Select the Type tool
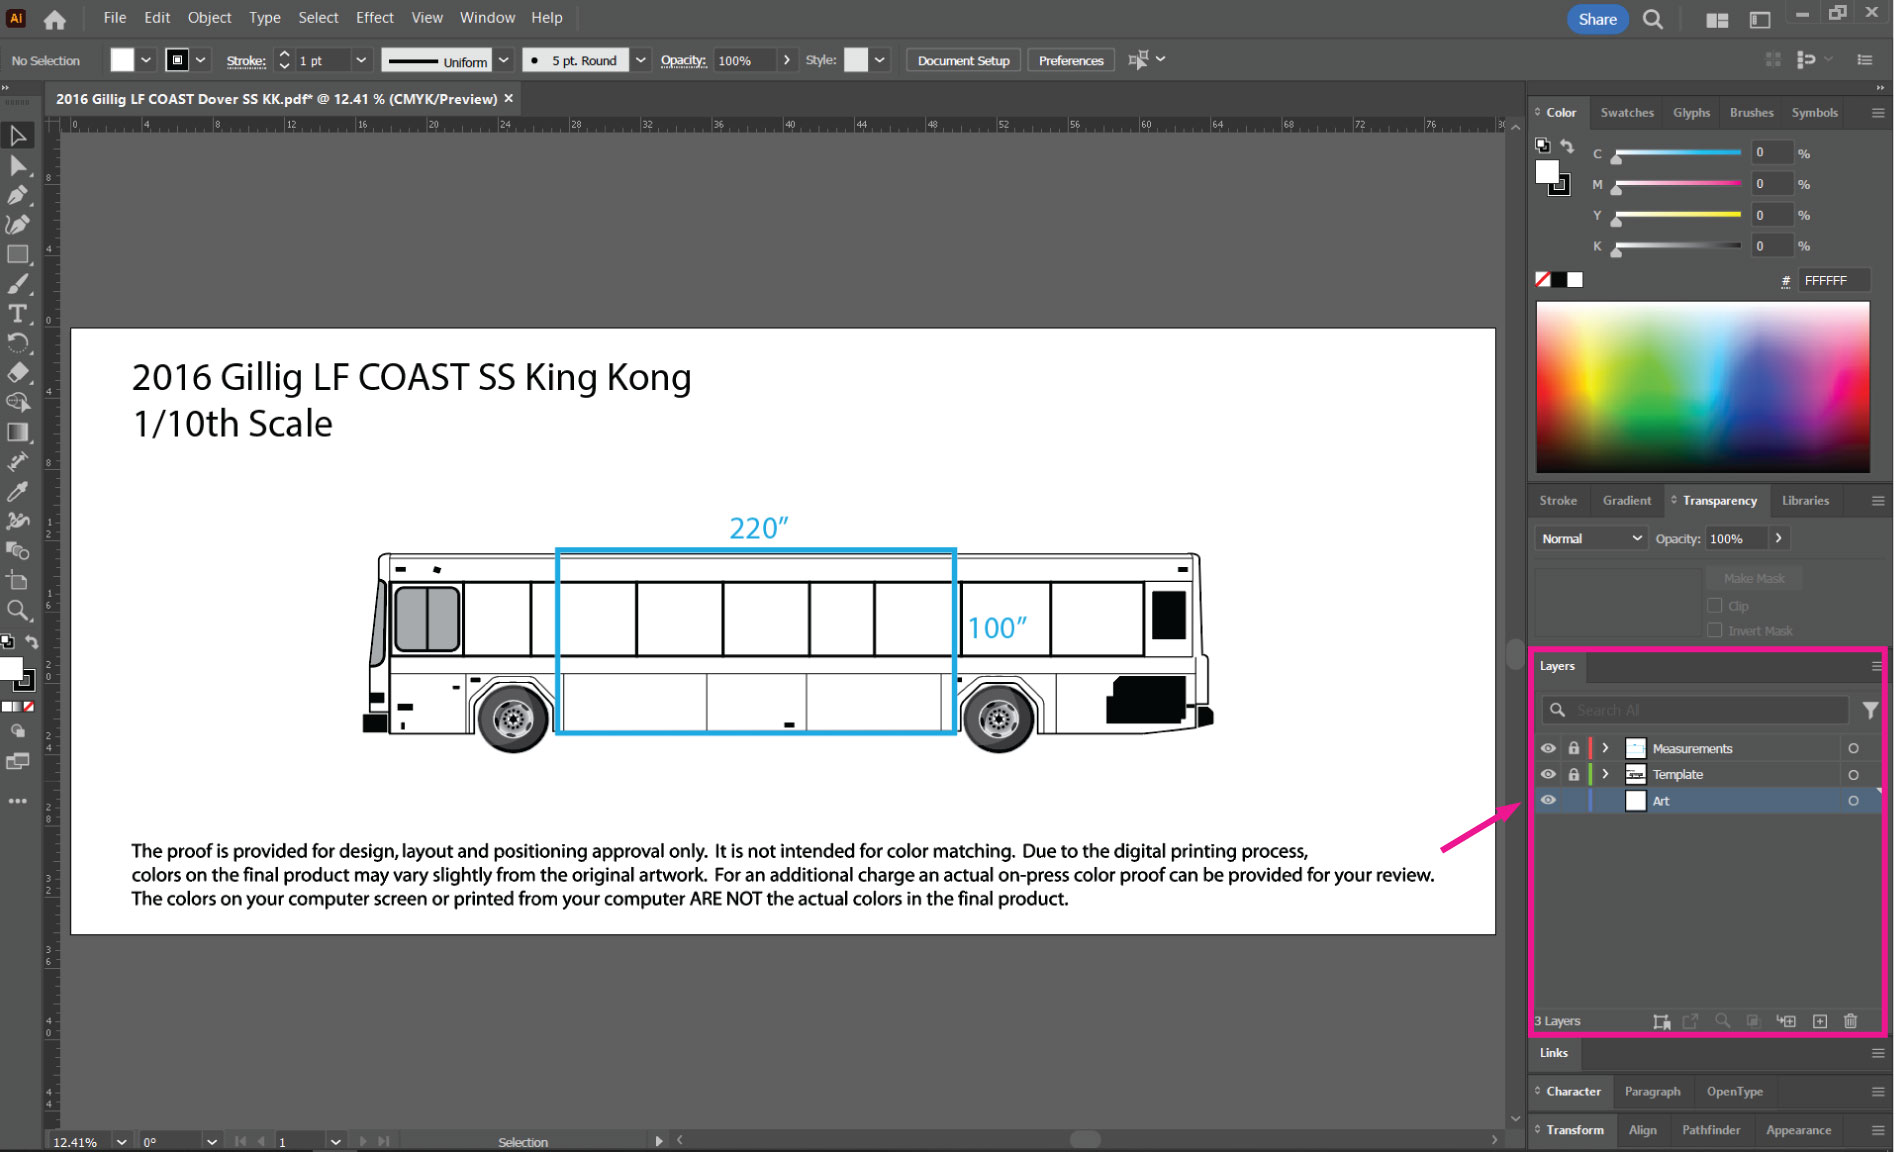Screen dimensions: 1900x1152 click(18, 314)
